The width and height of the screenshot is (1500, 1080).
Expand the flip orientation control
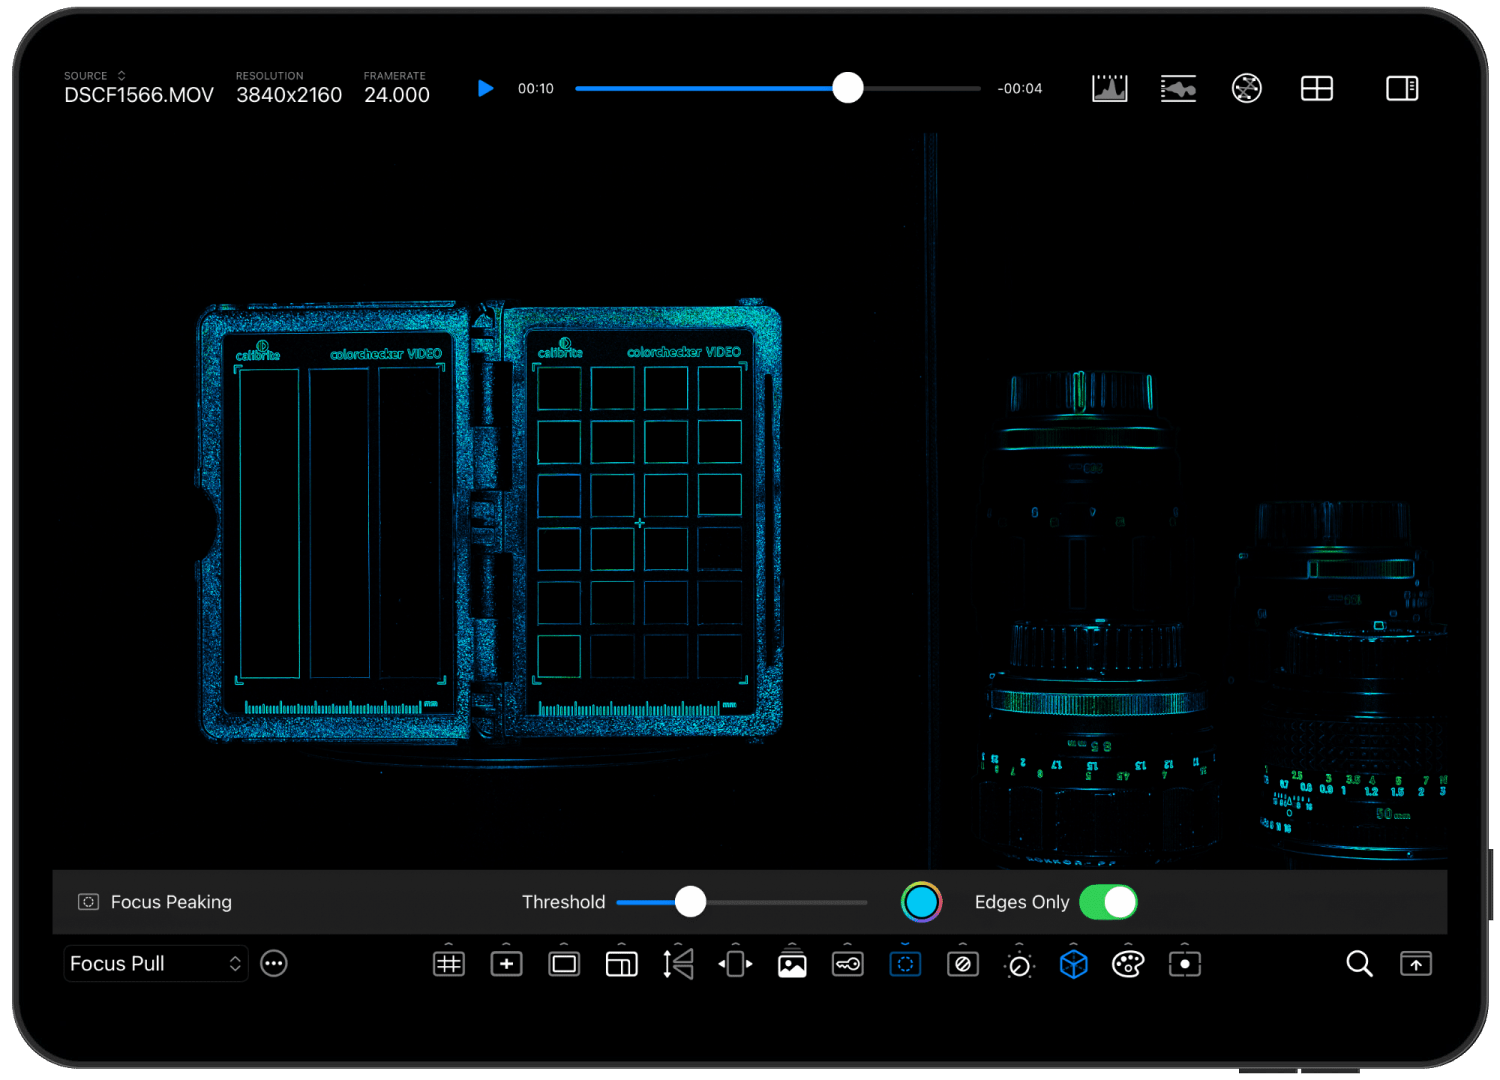point(678,963)
